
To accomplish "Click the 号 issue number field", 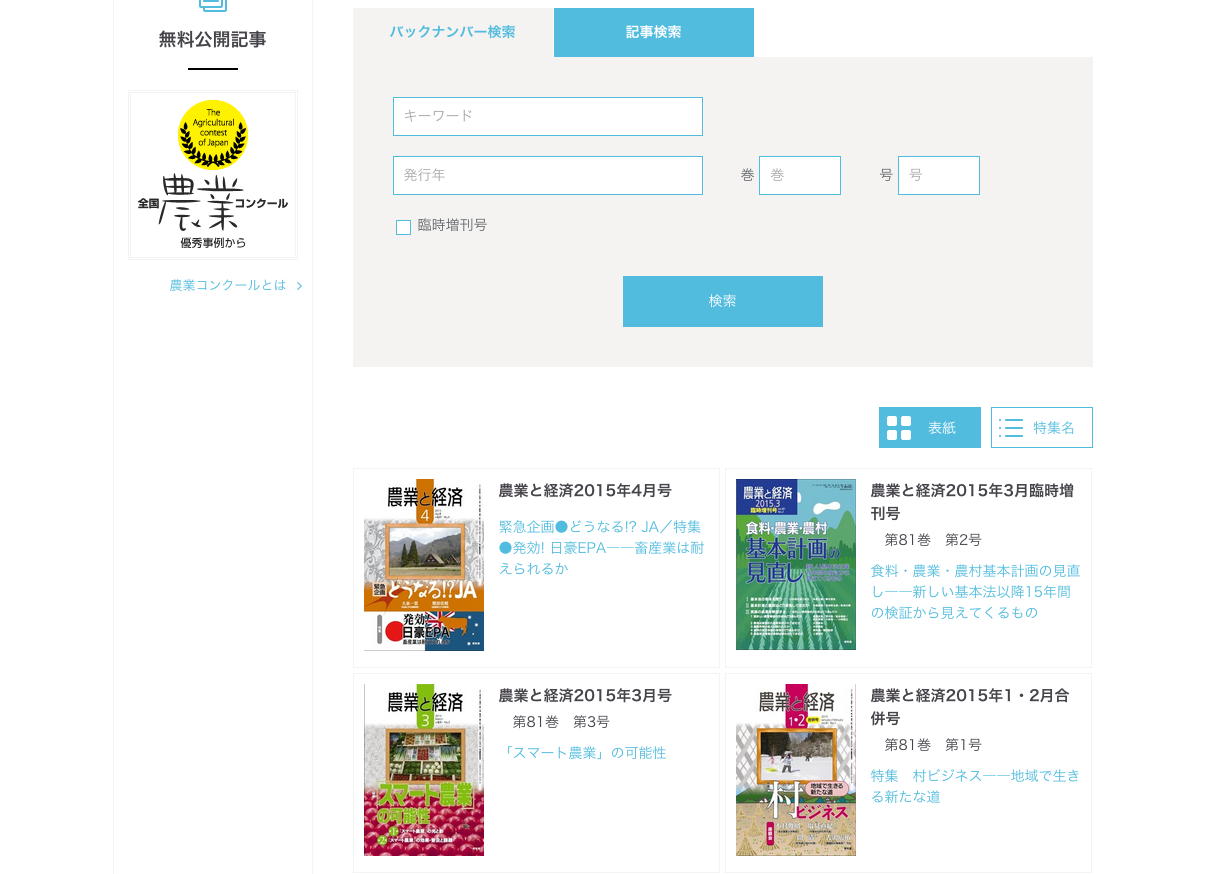I will tap(938, 175).
